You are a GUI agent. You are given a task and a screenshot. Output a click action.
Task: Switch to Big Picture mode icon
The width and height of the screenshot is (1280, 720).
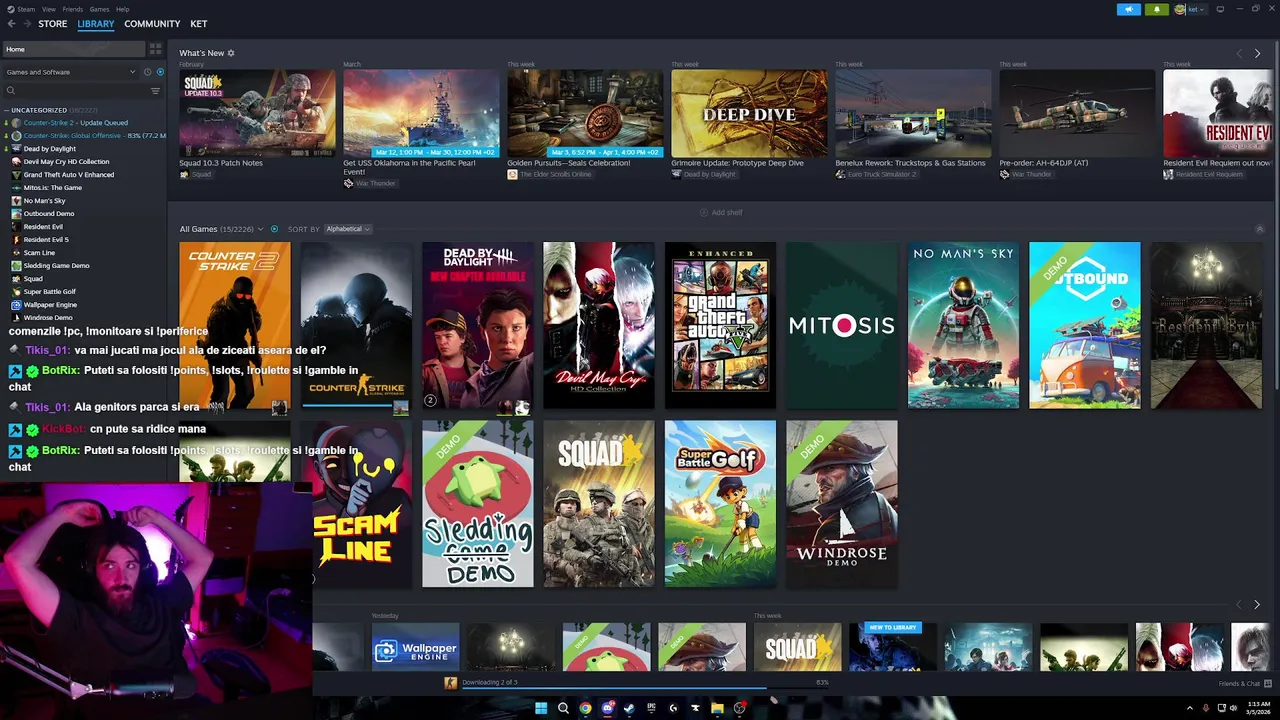pyautogui.click(x=1220, y=9)
